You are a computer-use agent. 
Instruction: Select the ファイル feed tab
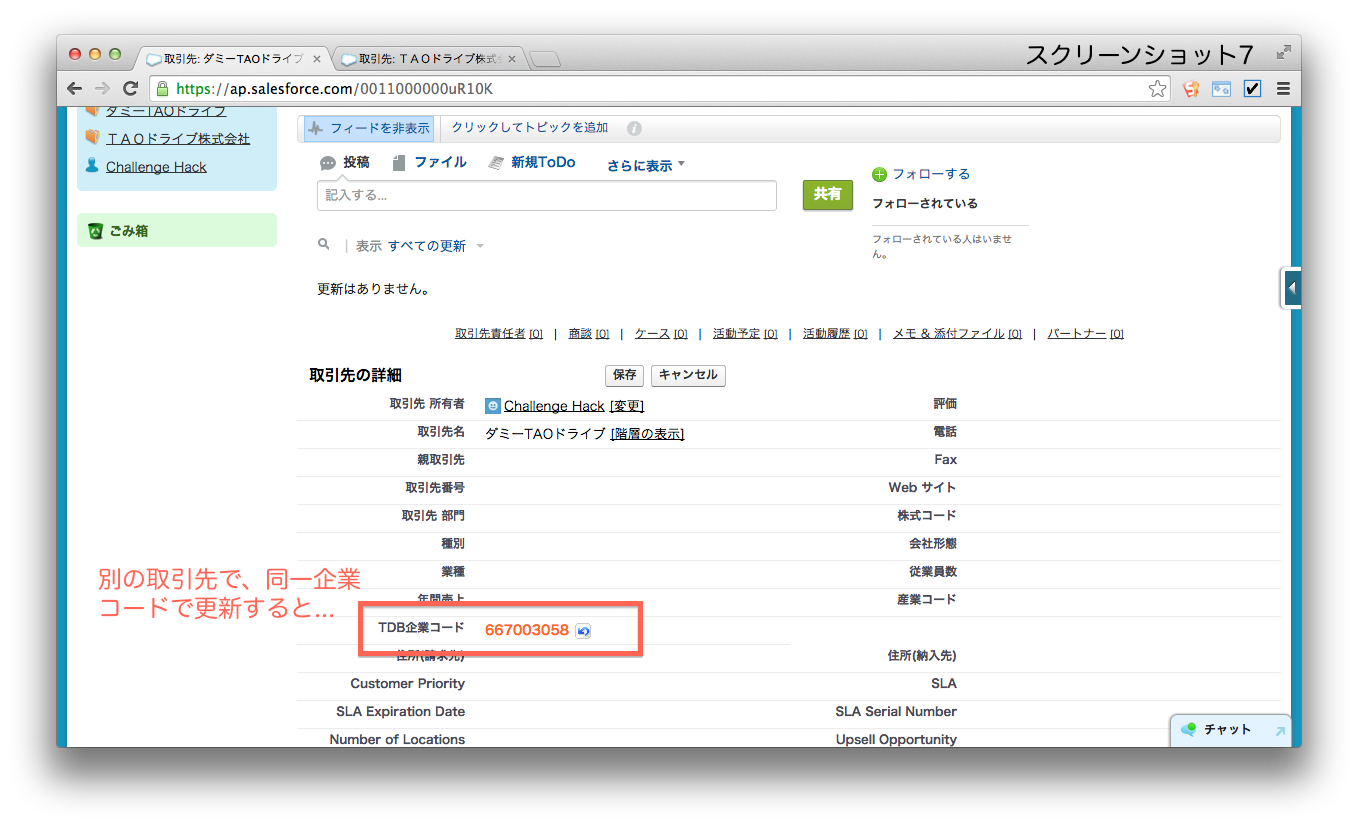click(x=430, y=162)
